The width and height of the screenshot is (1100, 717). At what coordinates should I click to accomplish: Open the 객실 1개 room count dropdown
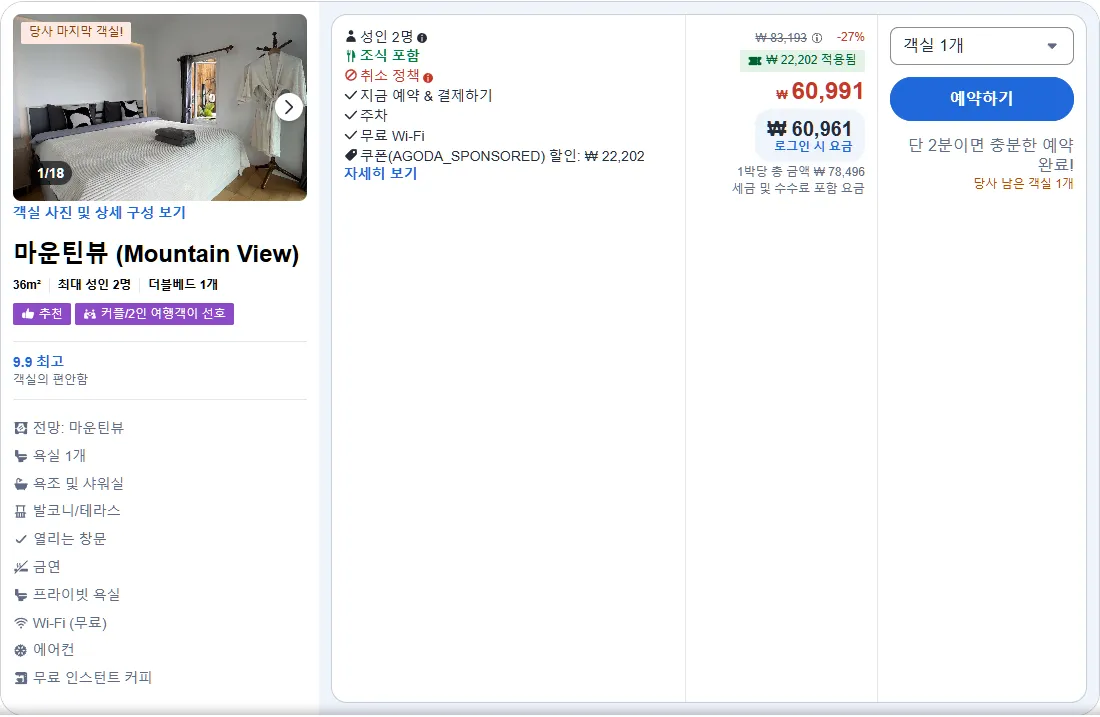pos(981,46)
